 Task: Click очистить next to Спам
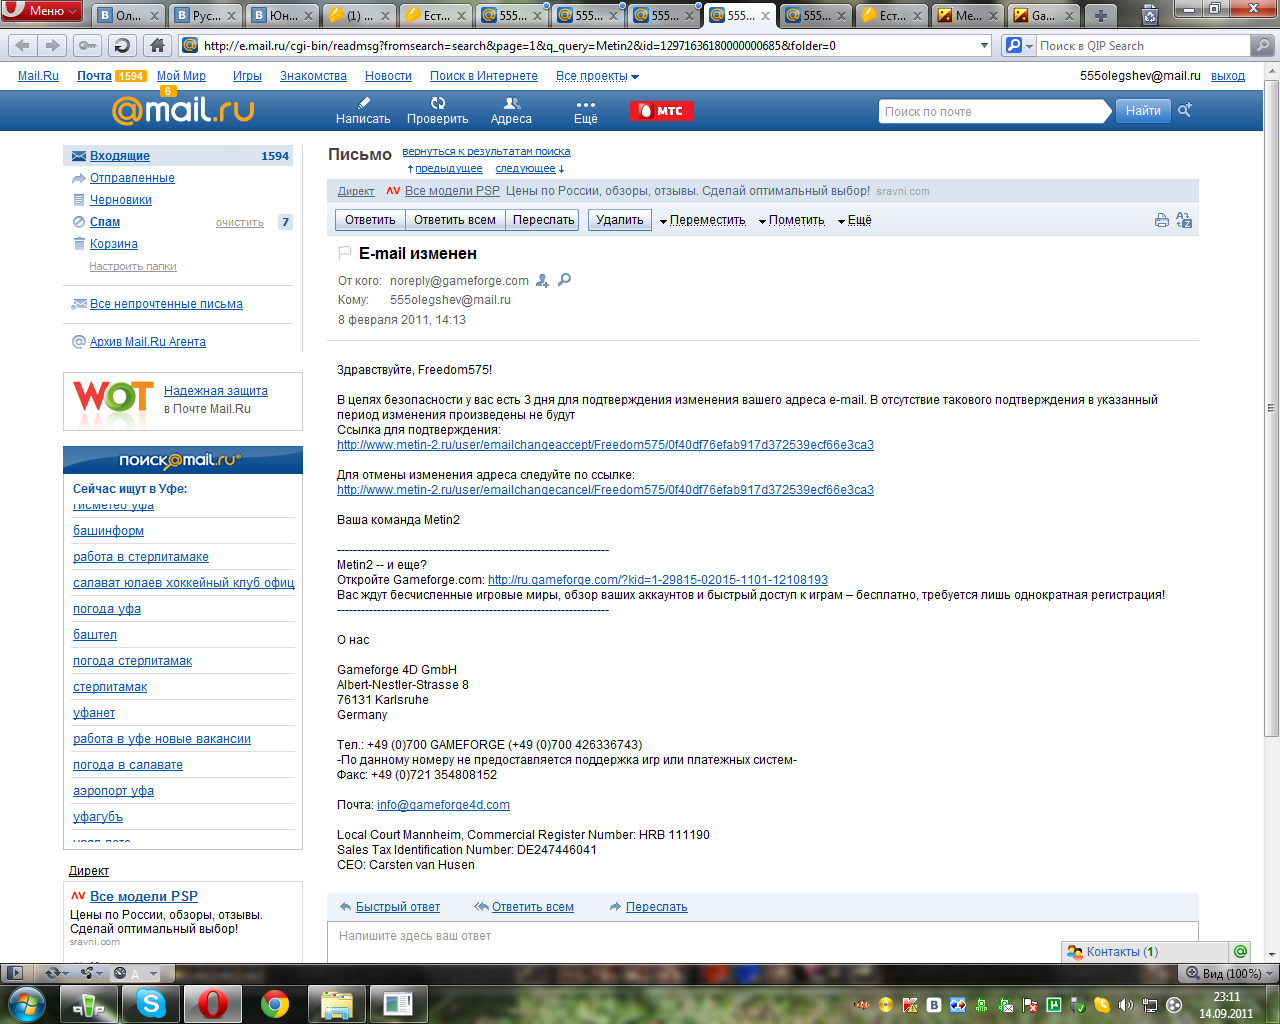[240, 223]
